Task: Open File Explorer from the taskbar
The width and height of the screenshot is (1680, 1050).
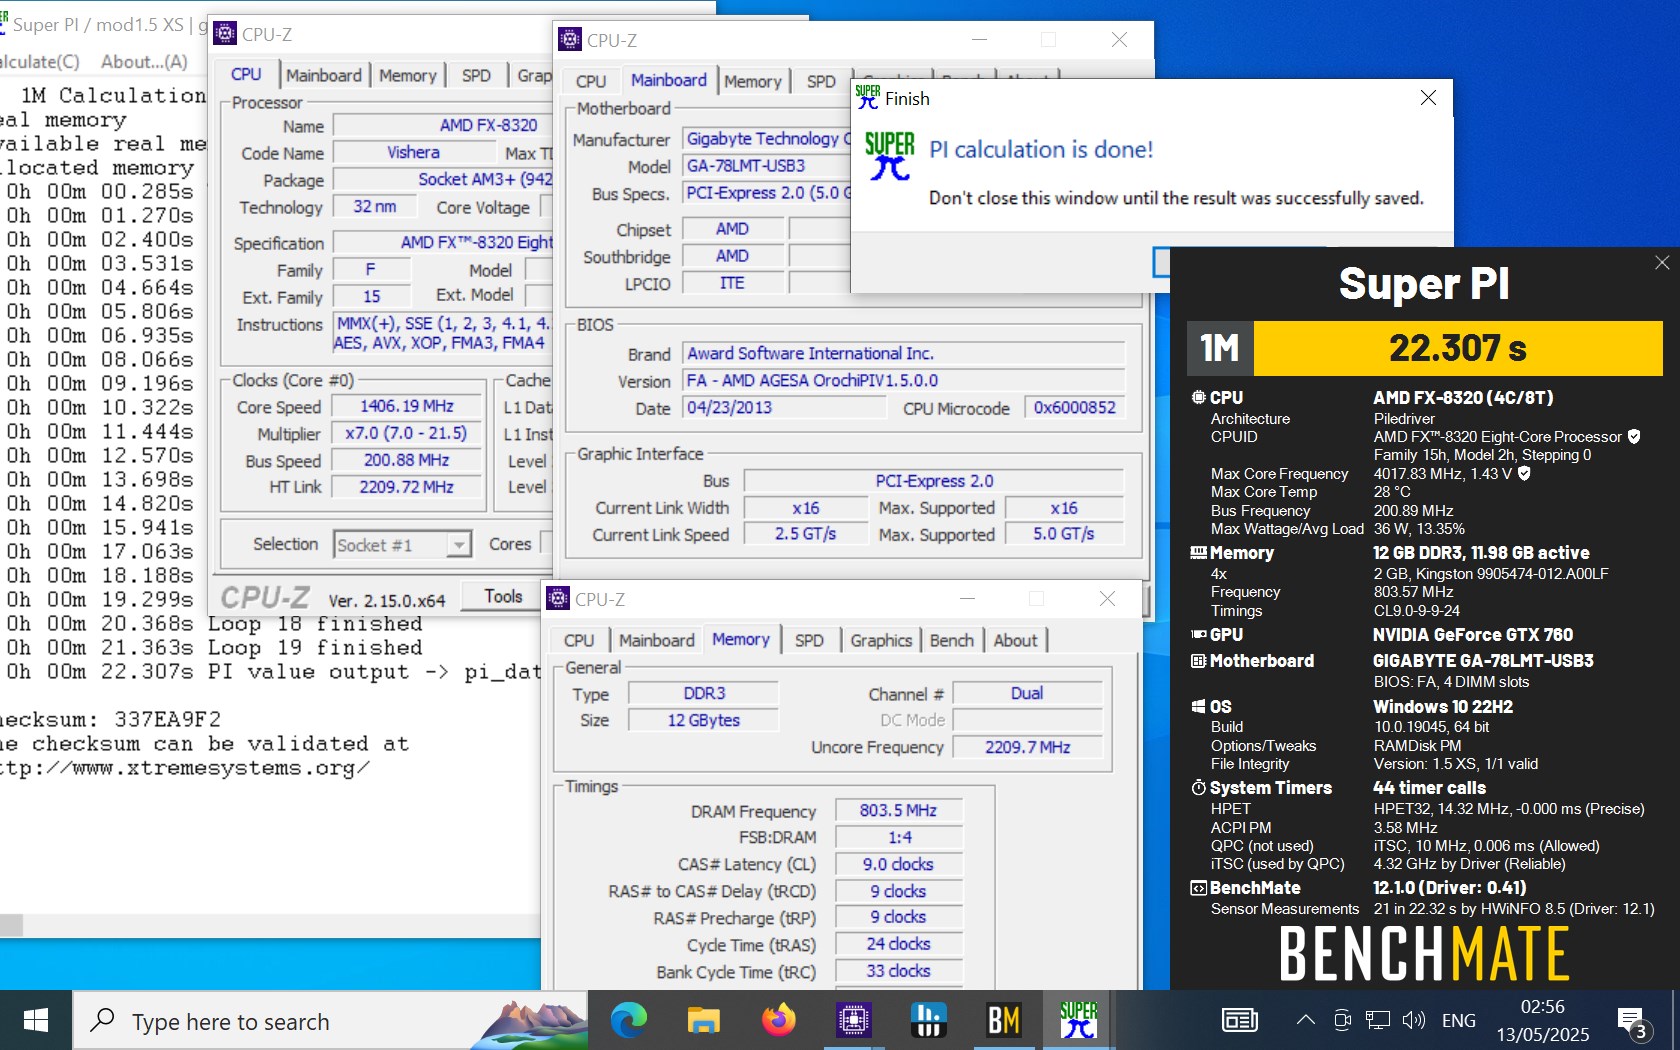Action: [704, 1020]
